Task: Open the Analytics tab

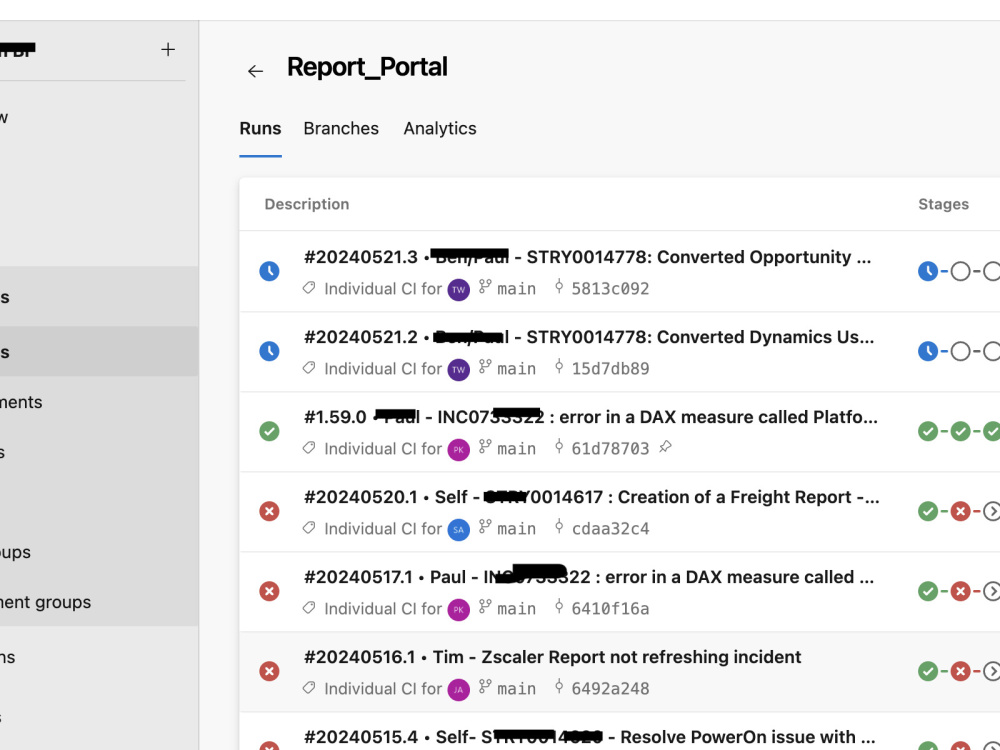Action: point(440,128)
